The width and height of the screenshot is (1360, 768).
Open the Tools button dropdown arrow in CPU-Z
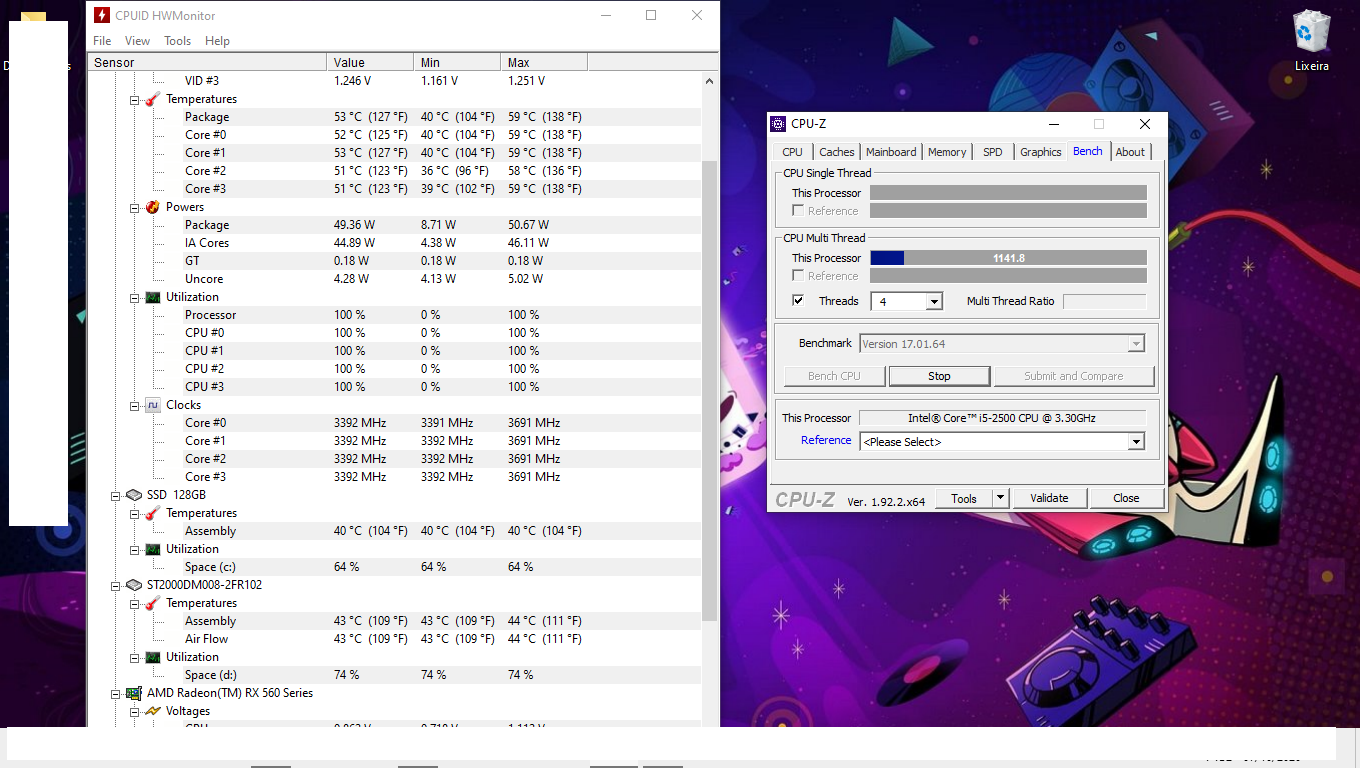pyautogui.click(x=1000, y=498)
